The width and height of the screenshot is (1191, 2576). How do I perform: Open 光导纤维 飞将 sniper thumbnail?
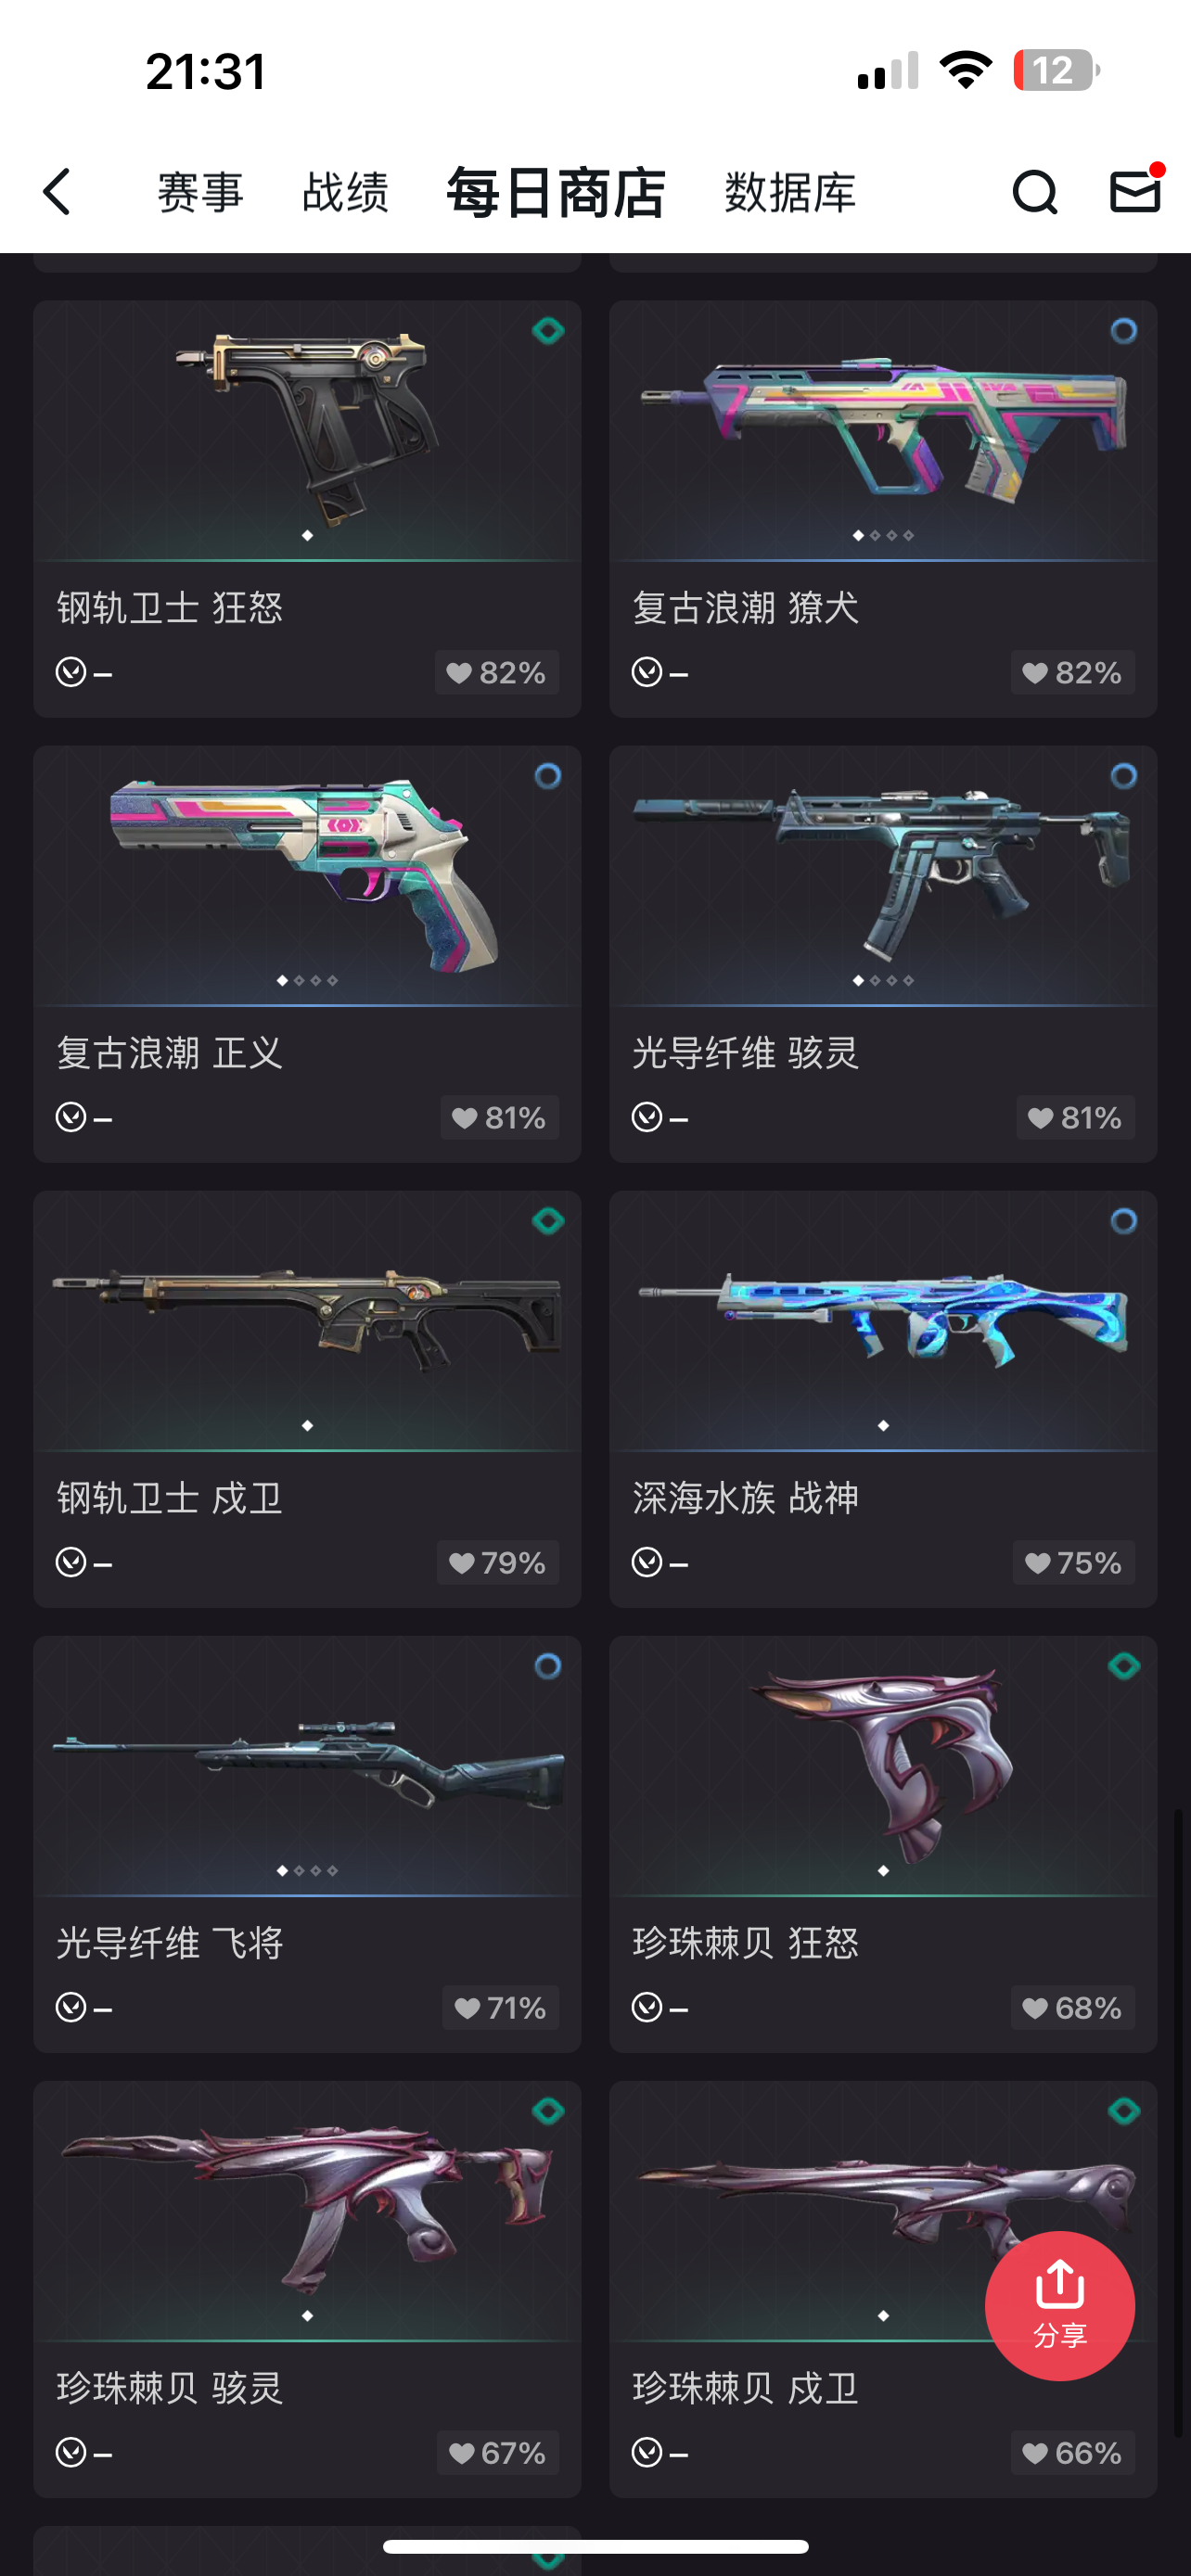307,1765
